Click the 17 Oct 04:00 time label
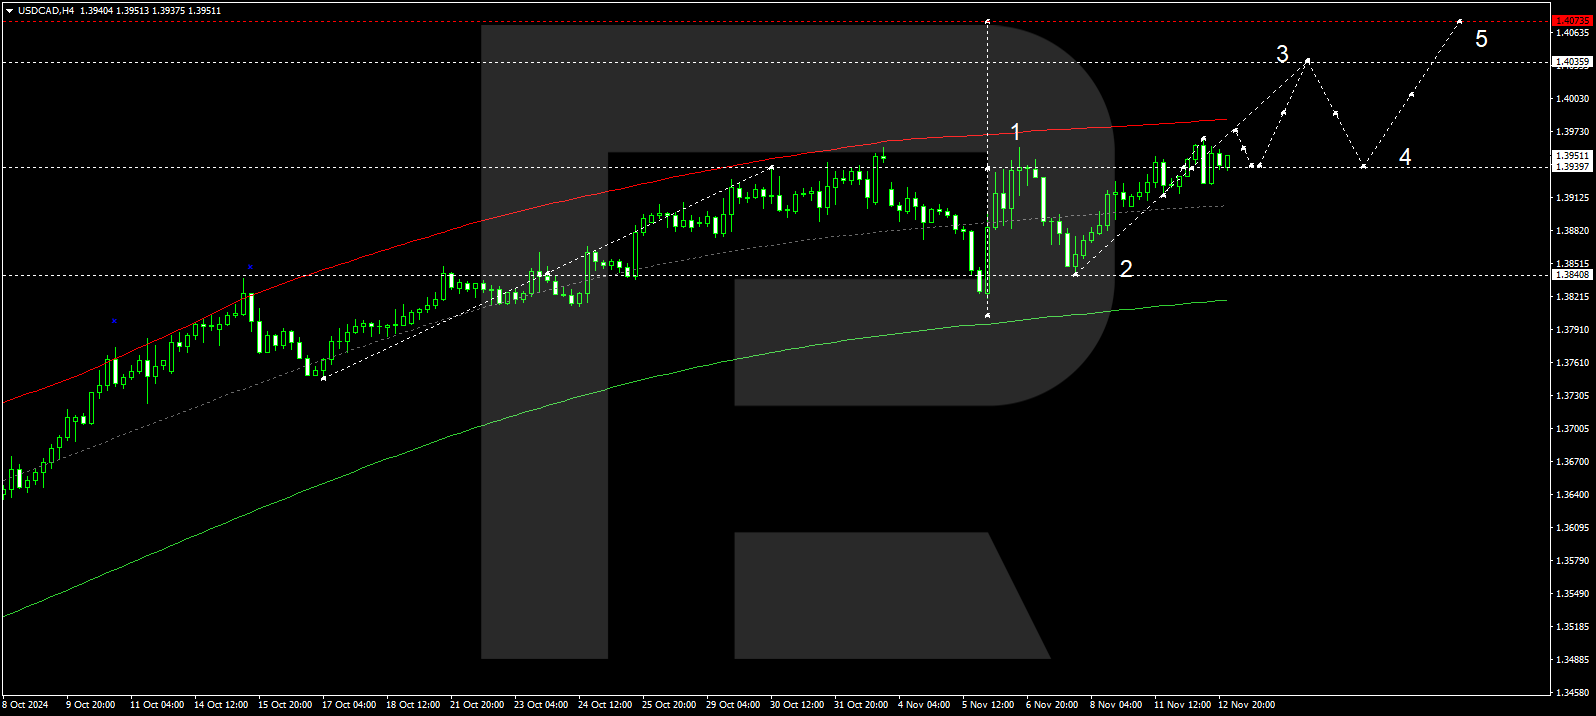 click(x=349, y=705)
